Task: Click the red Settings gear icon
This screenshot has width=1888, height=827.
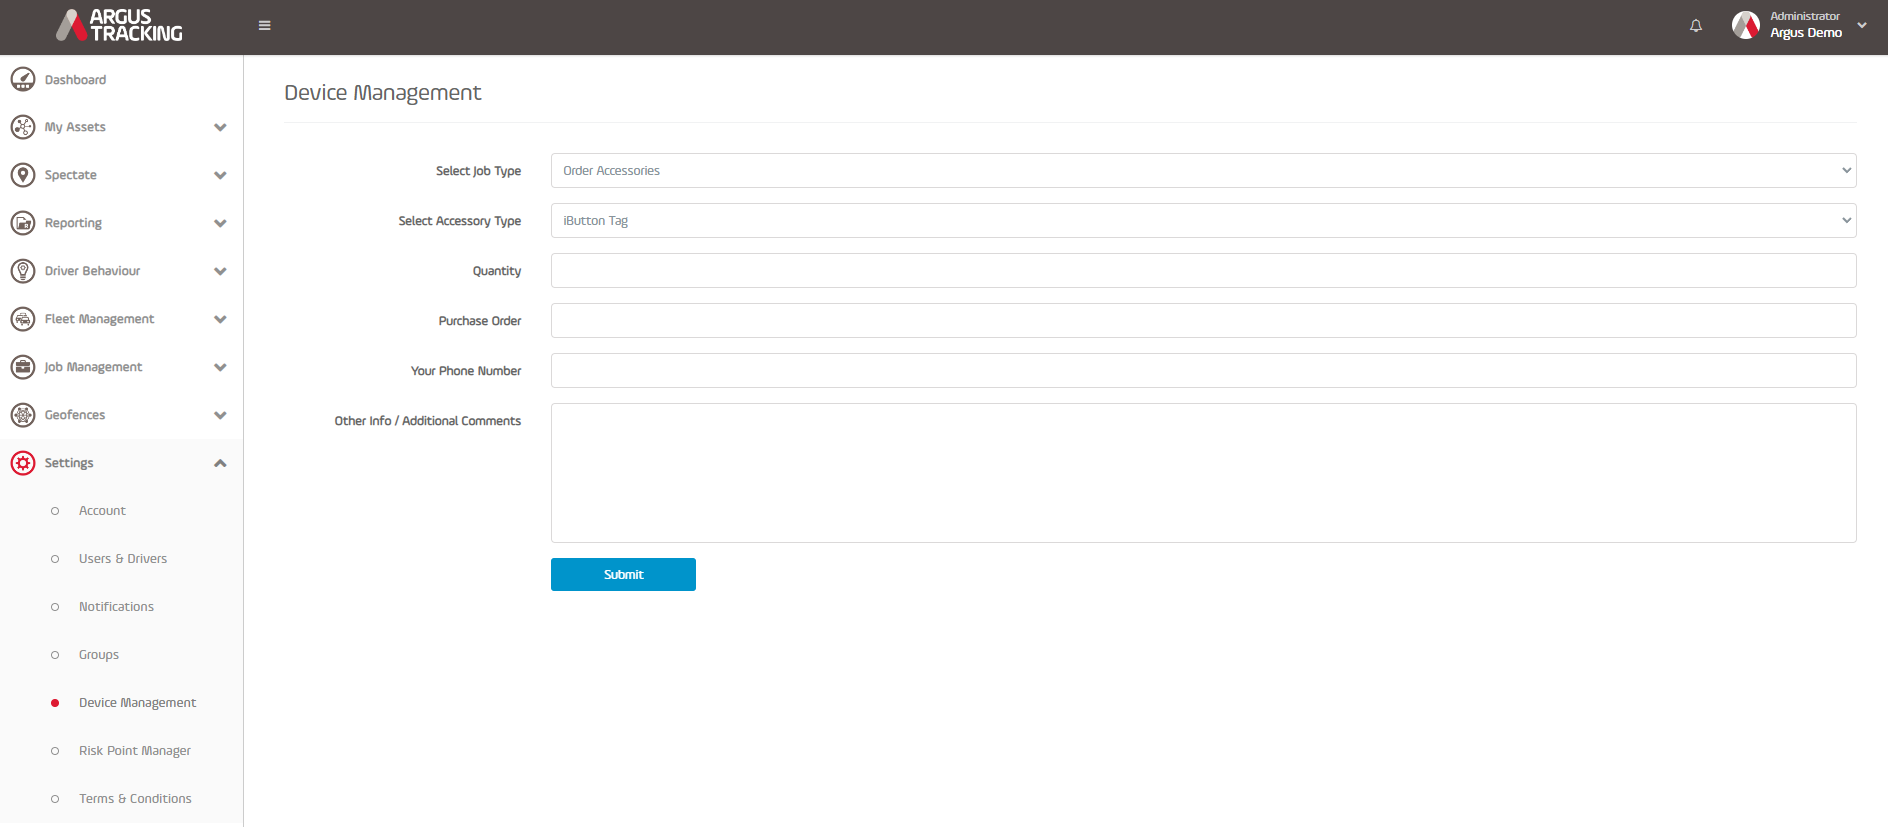Action: [x=23, y=463]
